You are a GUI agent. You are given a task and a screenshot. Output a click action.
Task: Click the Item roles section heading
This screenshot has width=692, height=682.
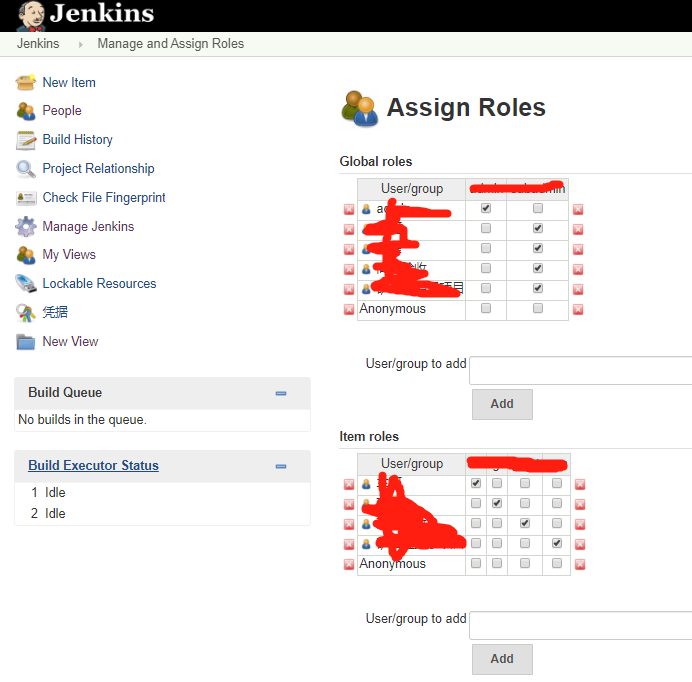tap(369, 437)
